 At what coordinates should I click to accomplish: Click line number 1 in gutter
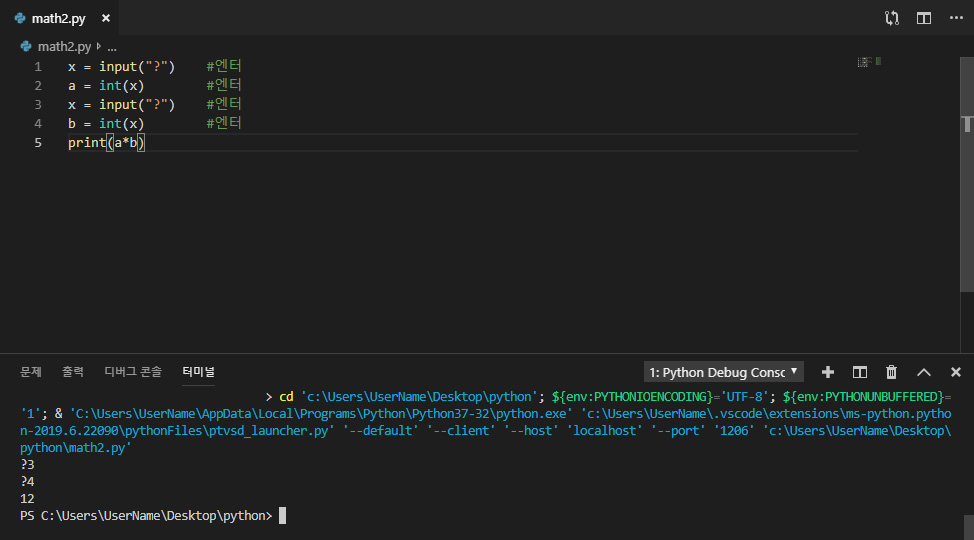point(38,66)
